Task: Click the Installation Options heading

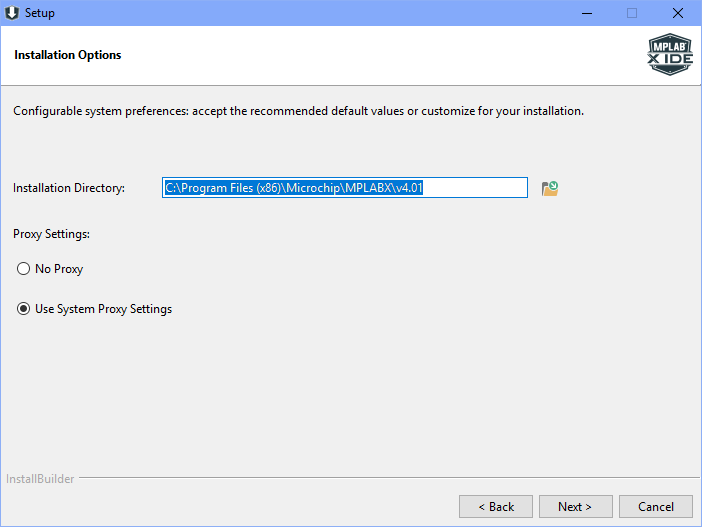Action: 68,55
